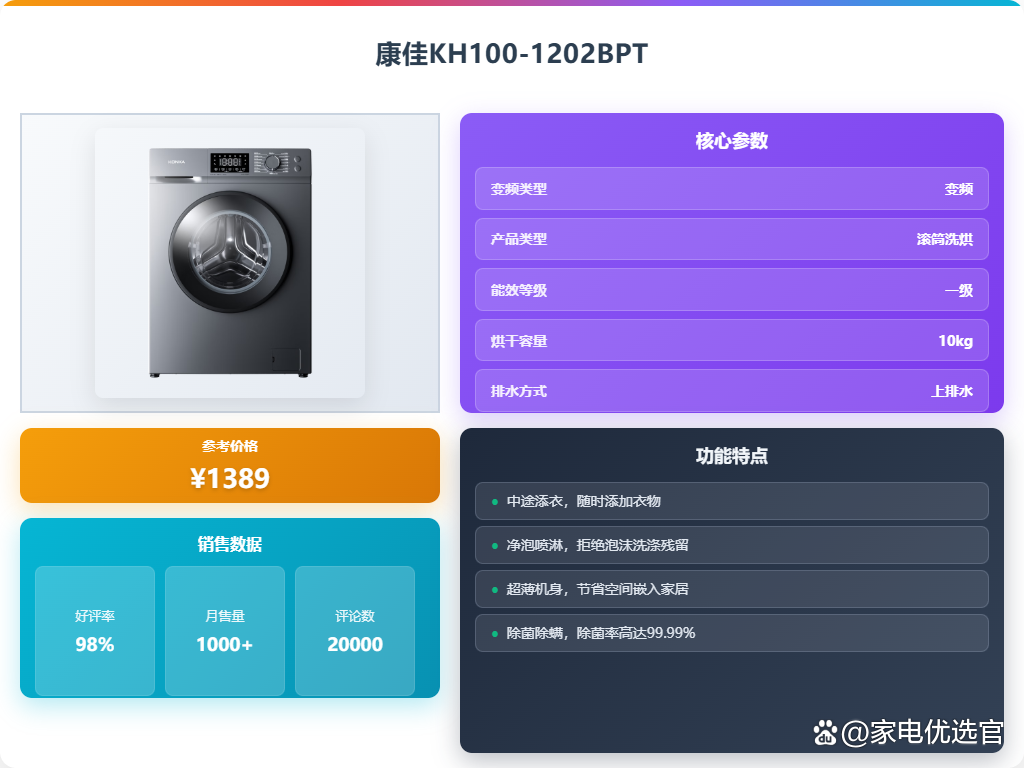Click the 功能特点 section heading
This screenshot has width=1024, height=768.
(731, 456)
